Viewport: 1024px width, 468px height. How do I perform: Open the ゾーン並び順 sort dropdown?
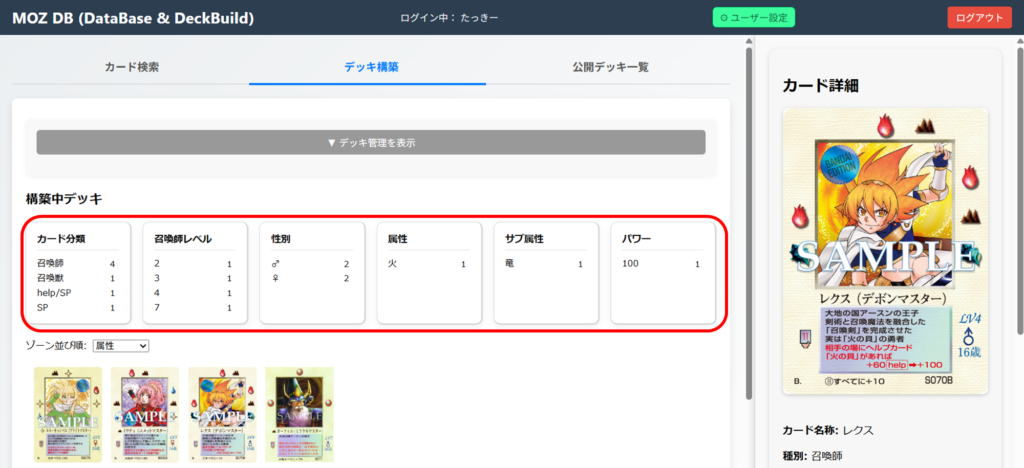tap(120, 346)
